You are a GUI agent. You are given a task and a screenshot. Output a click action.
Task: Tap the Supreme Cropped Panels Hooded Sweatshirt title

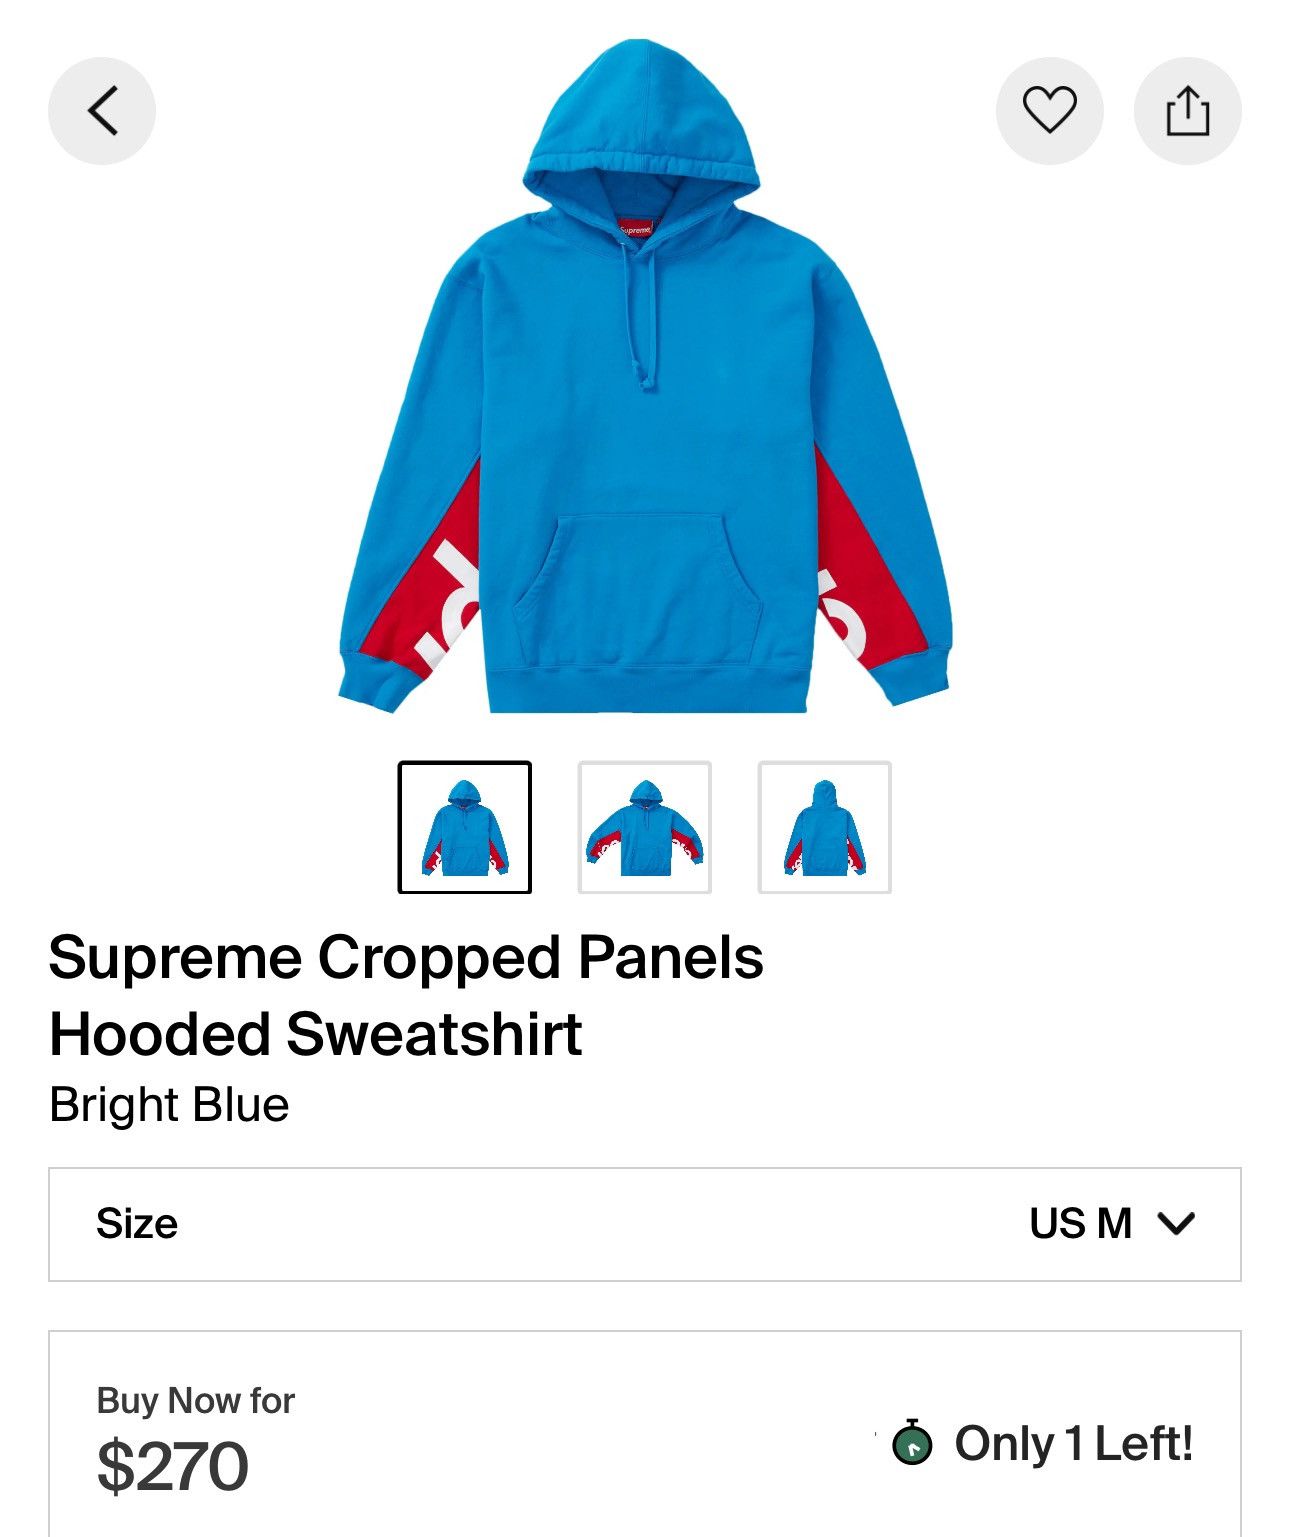(x=406, y=995)
